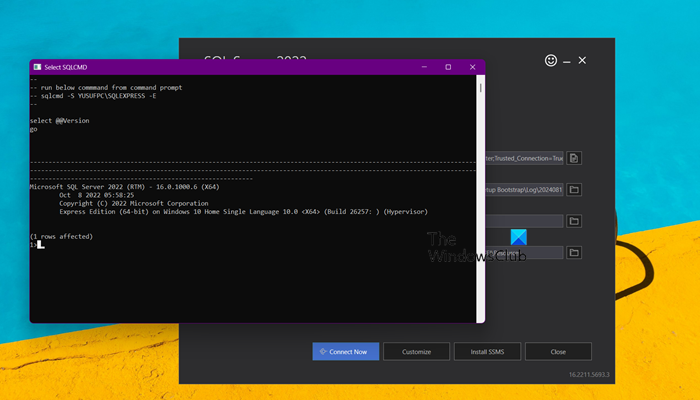
Task: Maximize the SQLCMD console window
Action: click(448, 67)
